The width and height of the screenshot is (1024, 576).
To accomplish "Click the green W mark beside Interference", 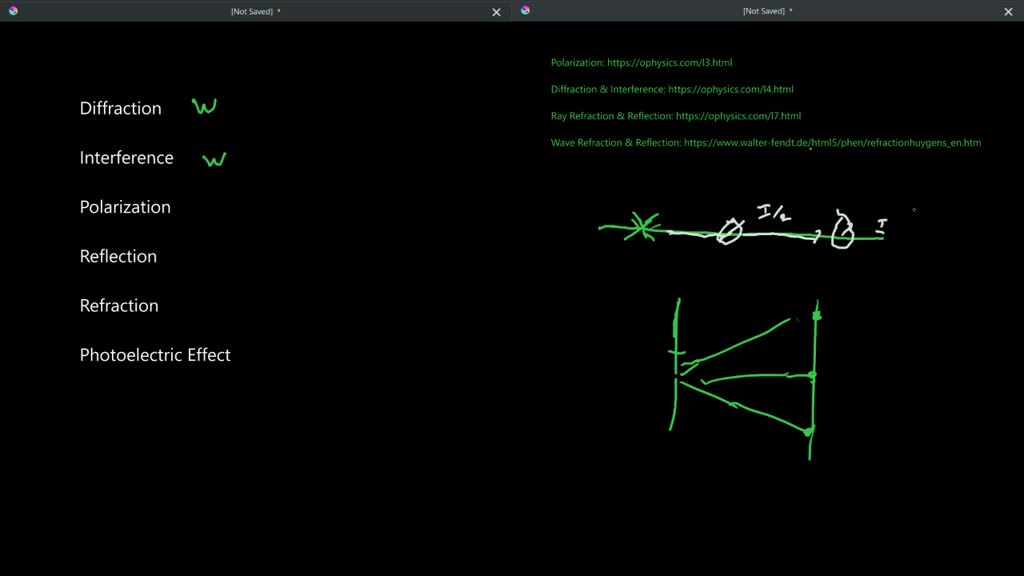I will coord(214,159).
